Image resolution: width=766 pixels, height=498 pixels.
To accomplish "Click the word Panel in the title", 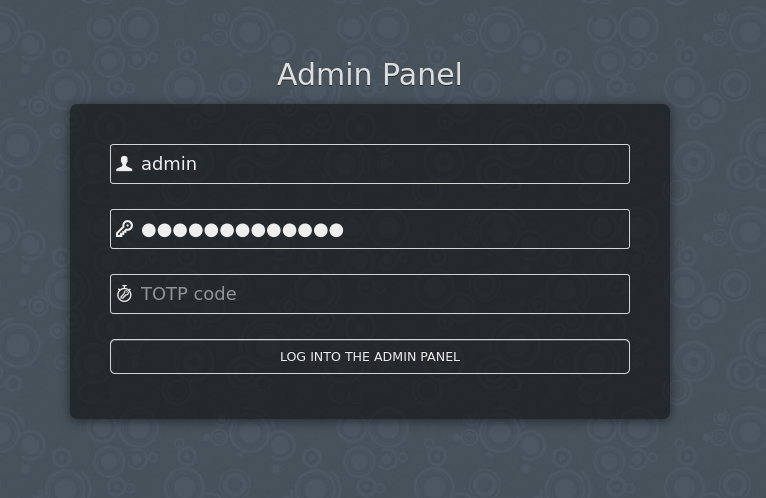I will 422,74.
